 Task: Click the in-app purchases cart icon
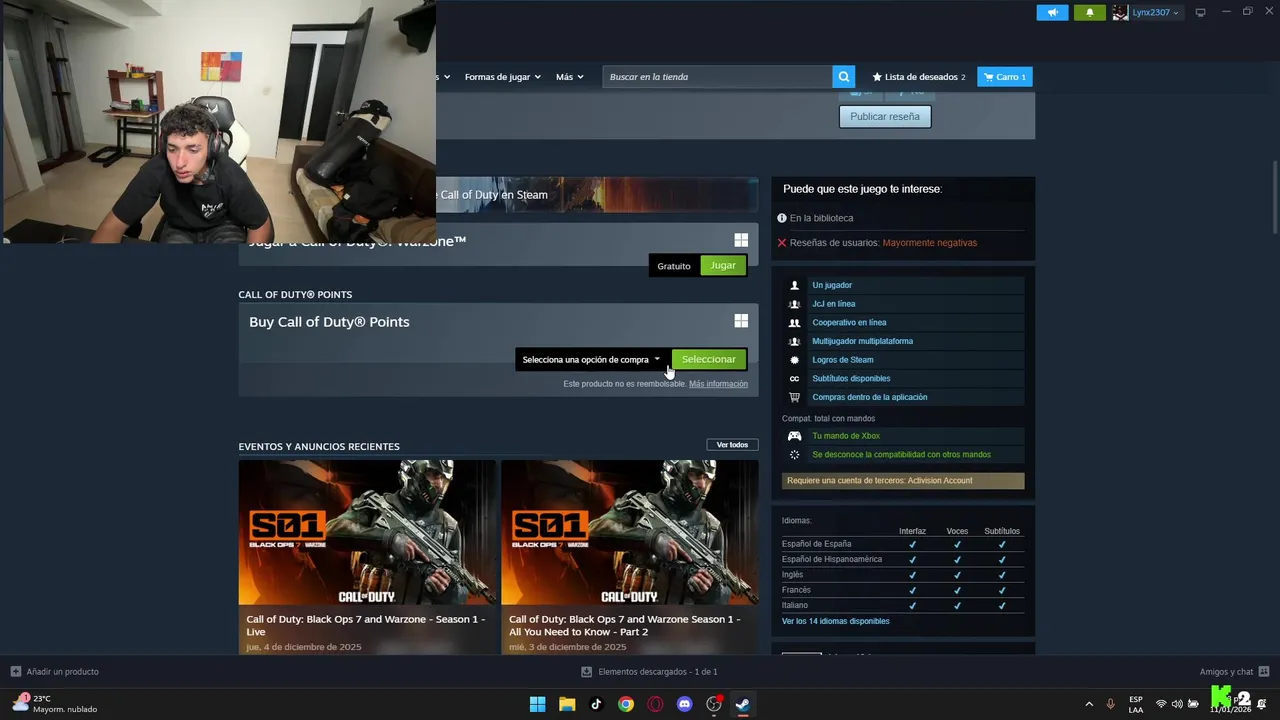[795, 397]
